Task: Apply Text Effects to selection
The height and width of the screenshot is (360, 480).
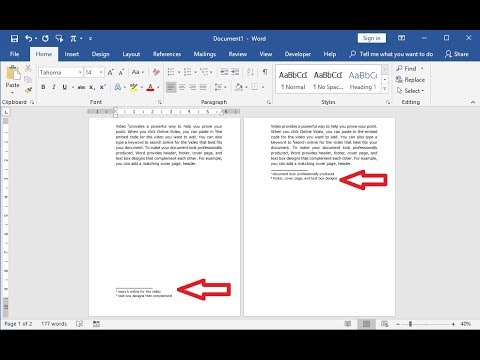Action: point(118,87)
